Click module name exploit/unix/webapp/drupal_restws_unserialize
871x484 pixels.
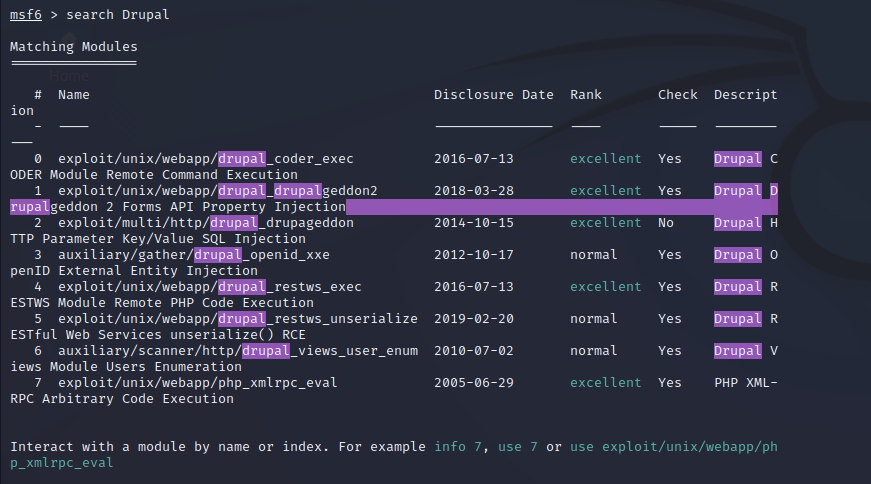click(x=238, y=319)
